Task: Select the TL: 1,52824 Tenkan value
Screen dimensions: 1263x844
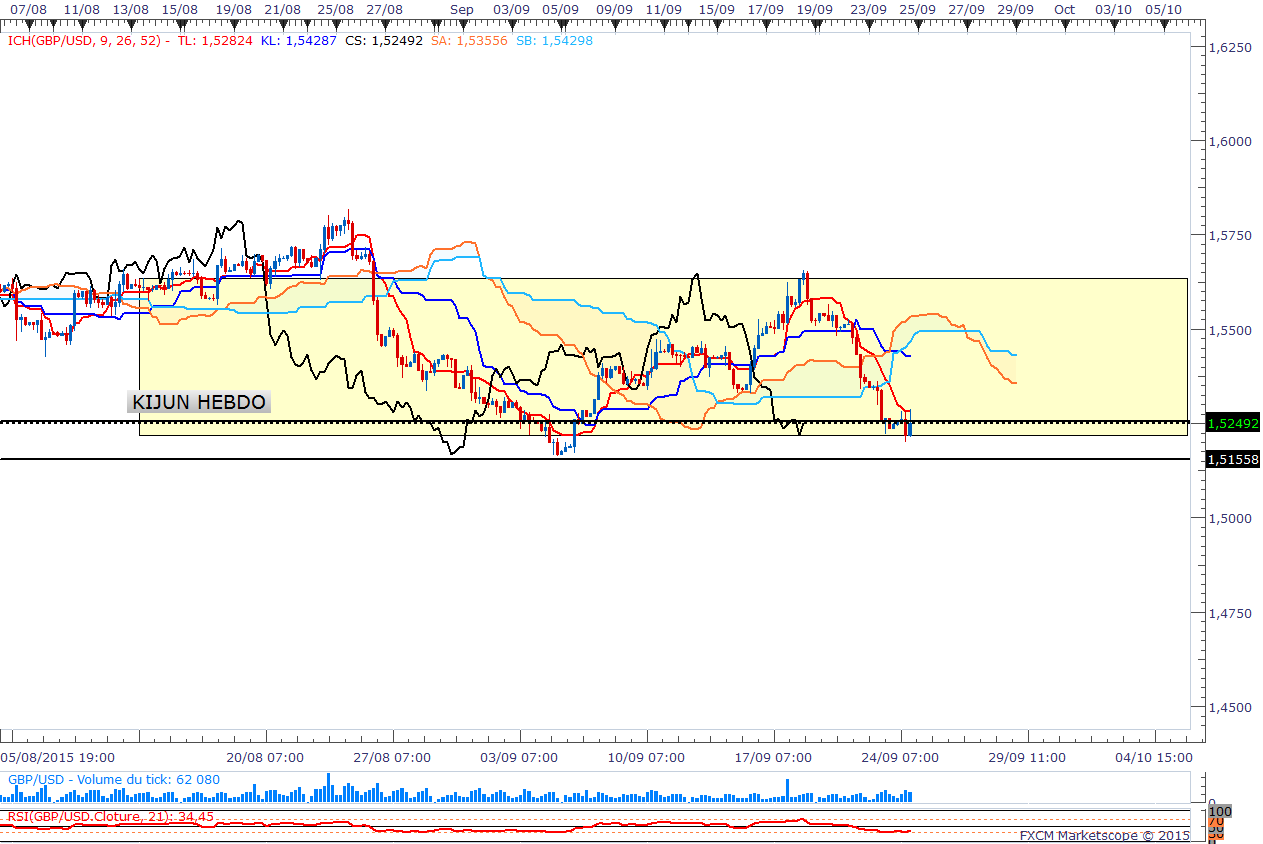Action: pyautogui.click(x=216, y=41)
